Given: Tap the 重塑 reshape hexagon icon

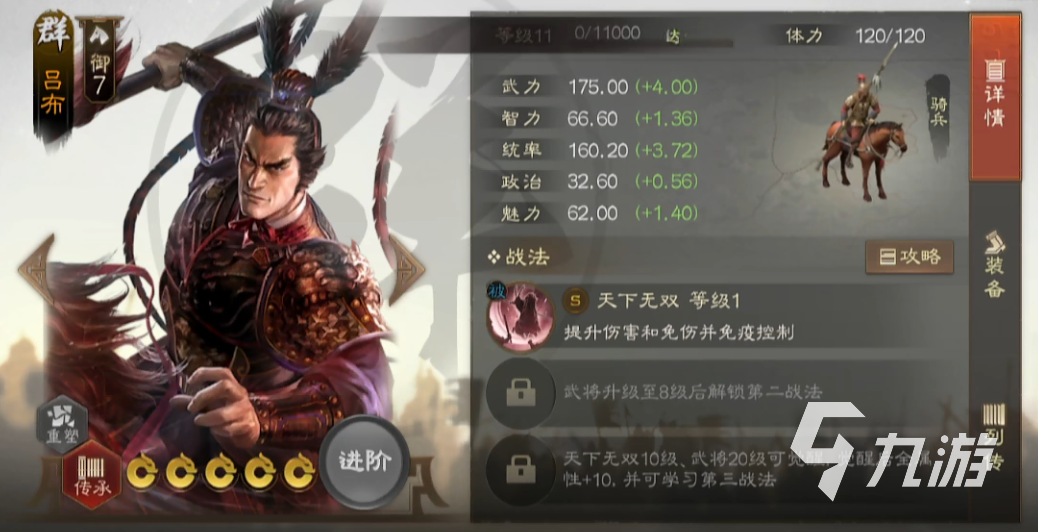Looking at the screenshot, I should coord(62,424).
